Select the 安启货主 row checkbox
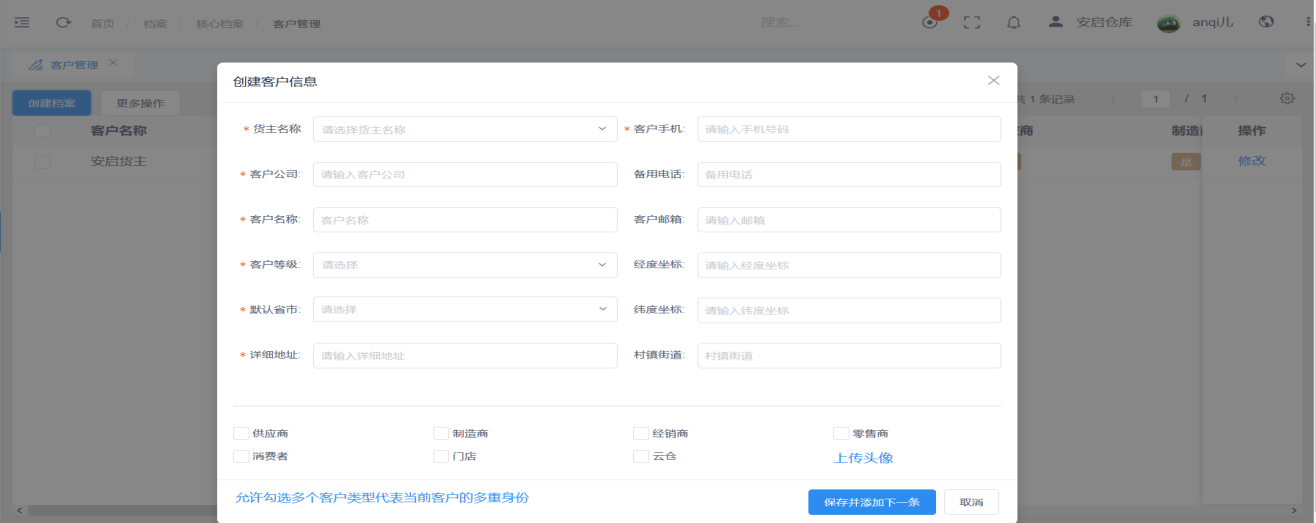 click(x=43, y=161)
